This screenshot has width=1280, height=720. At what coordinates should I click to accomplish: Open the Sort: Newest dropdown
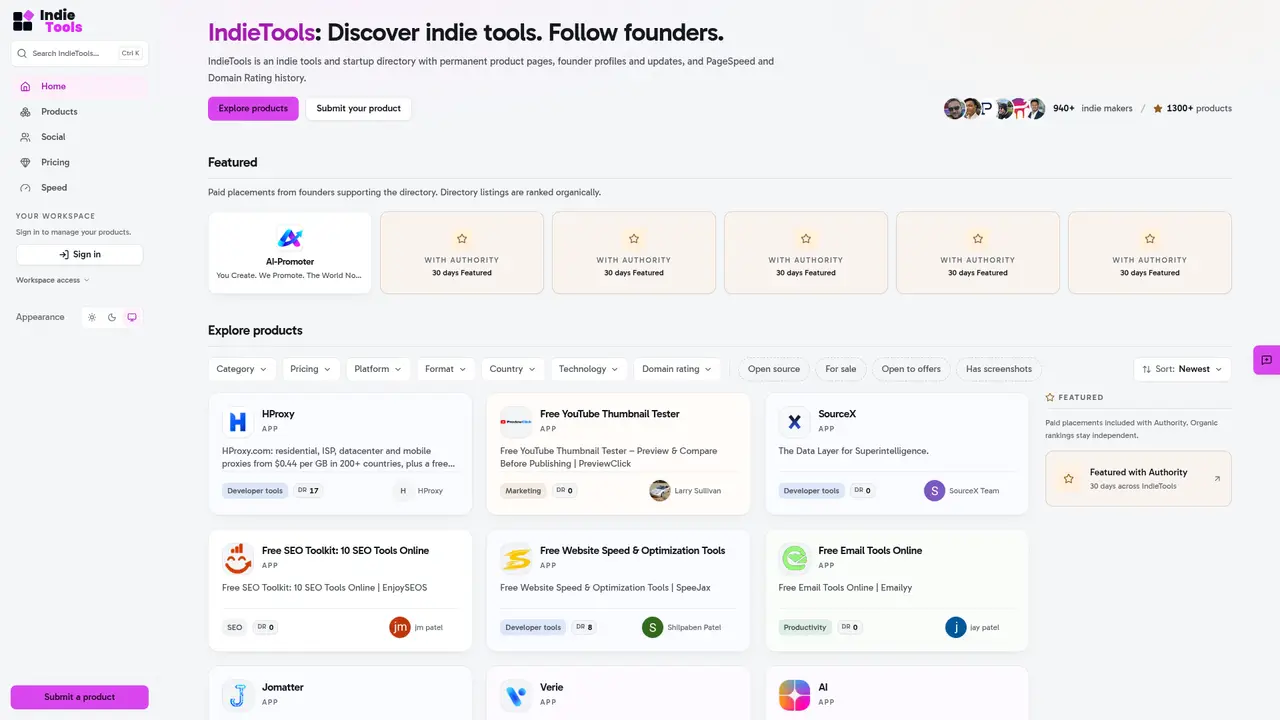(1182, 369)
